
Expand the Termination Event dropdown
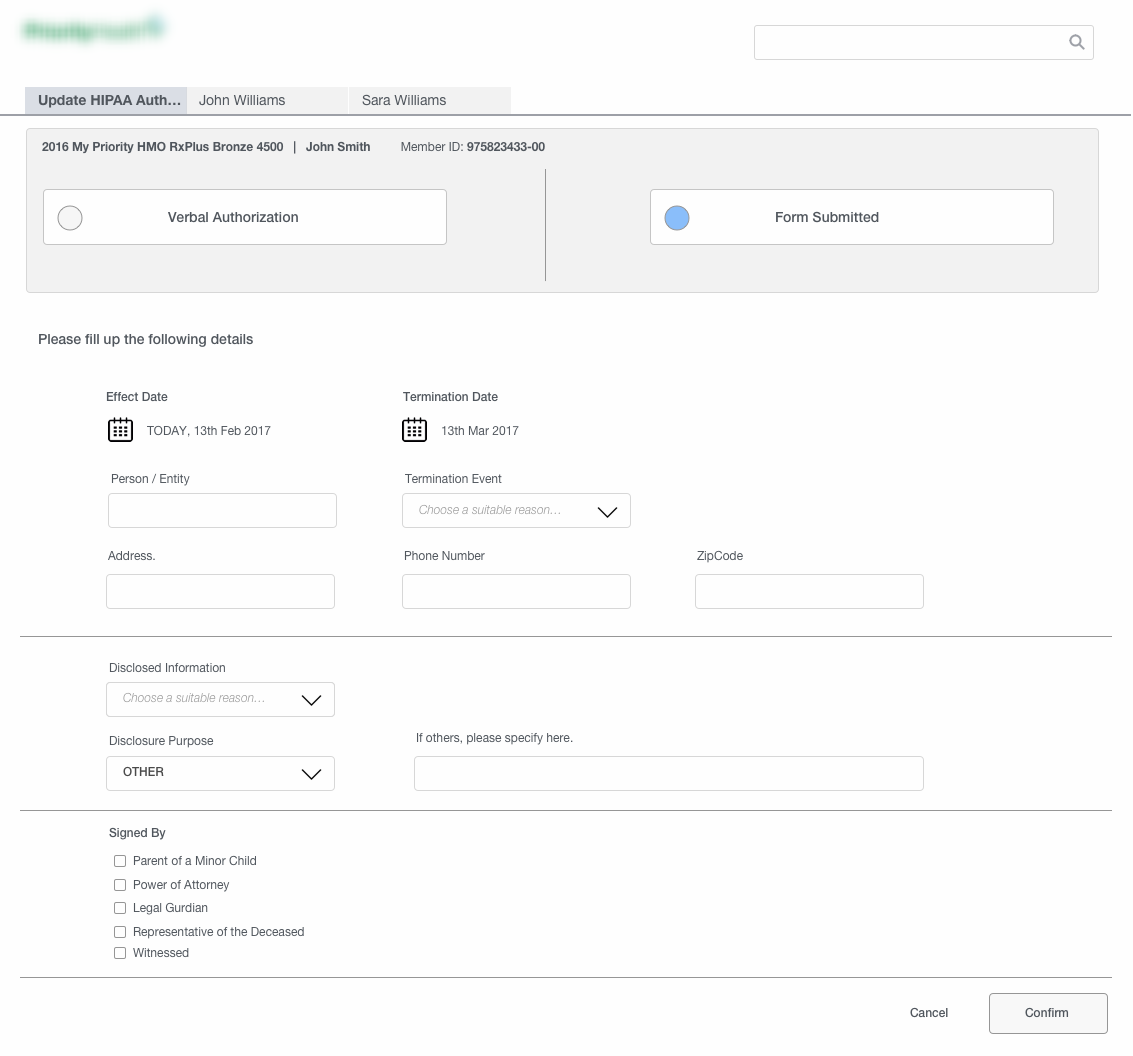click(516, 511)
